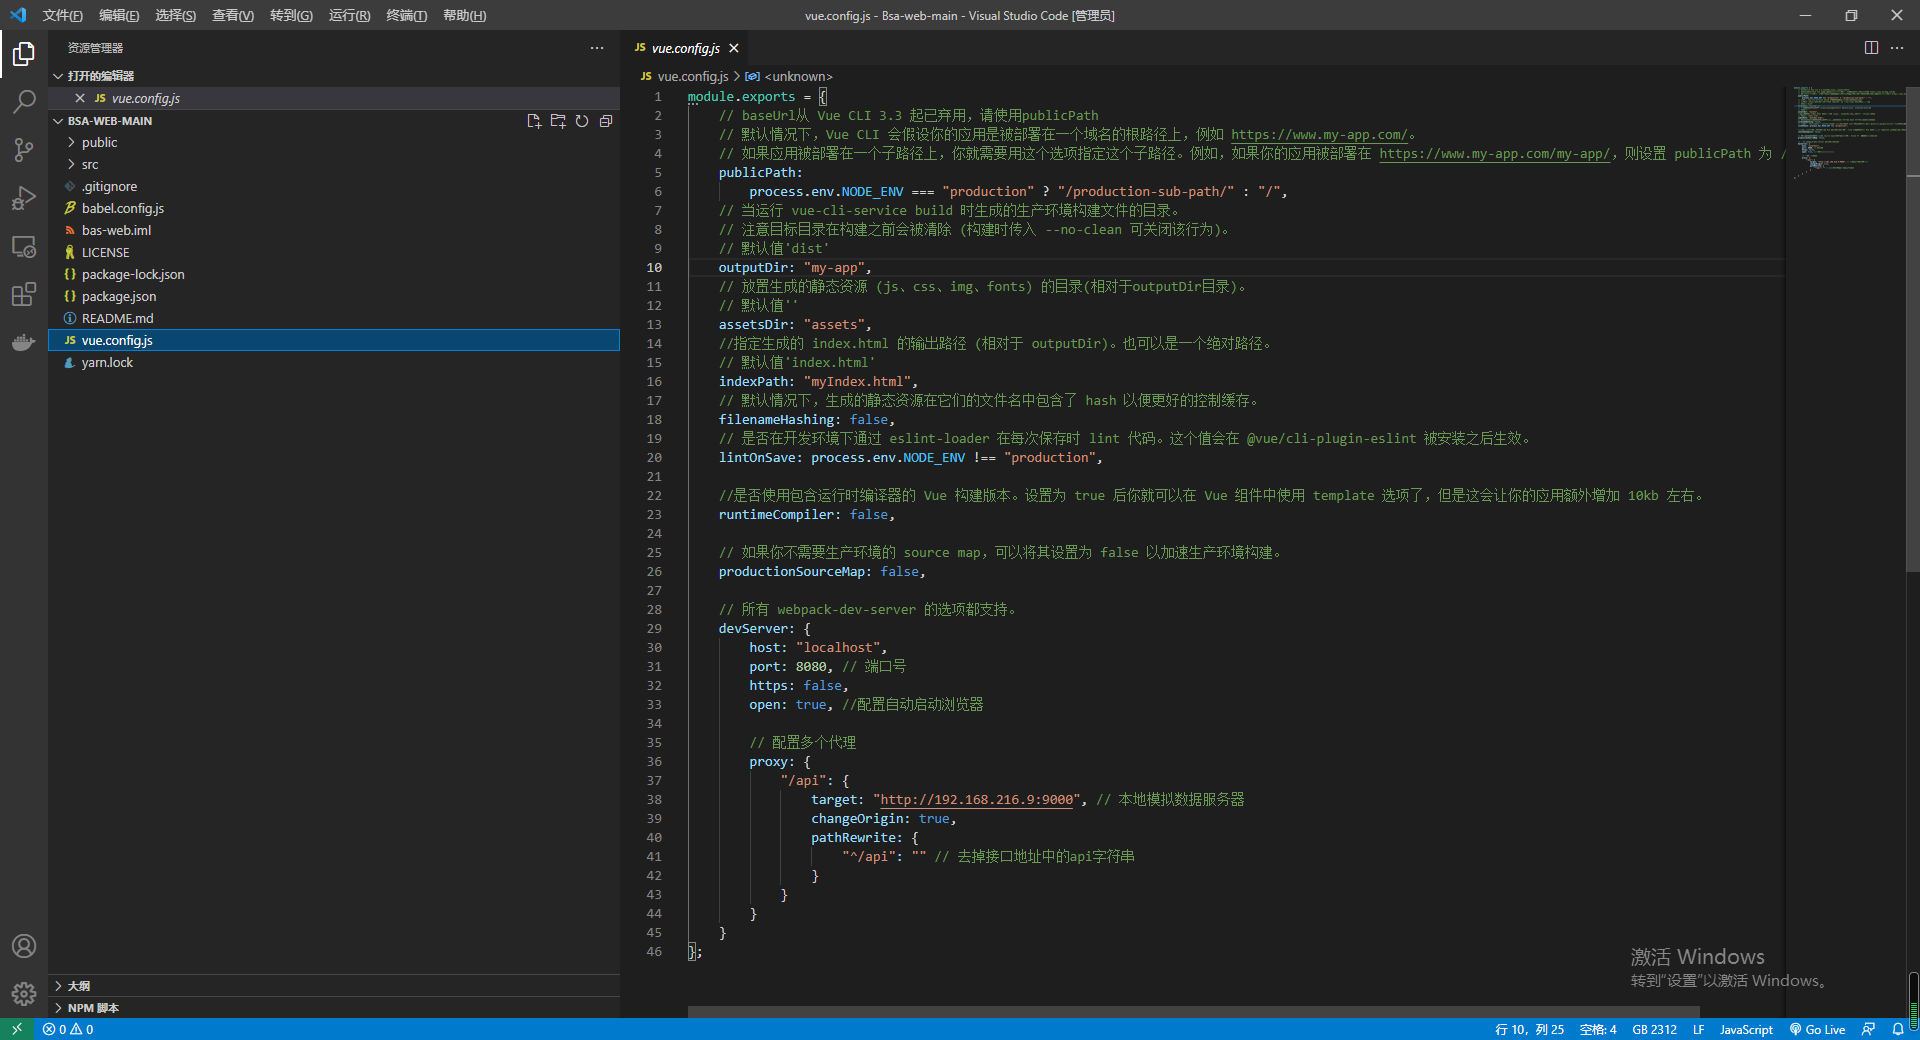Screen dimensions: 1920x1040
Task: Open the Terminal menu
Action: [x=406, y=15]
